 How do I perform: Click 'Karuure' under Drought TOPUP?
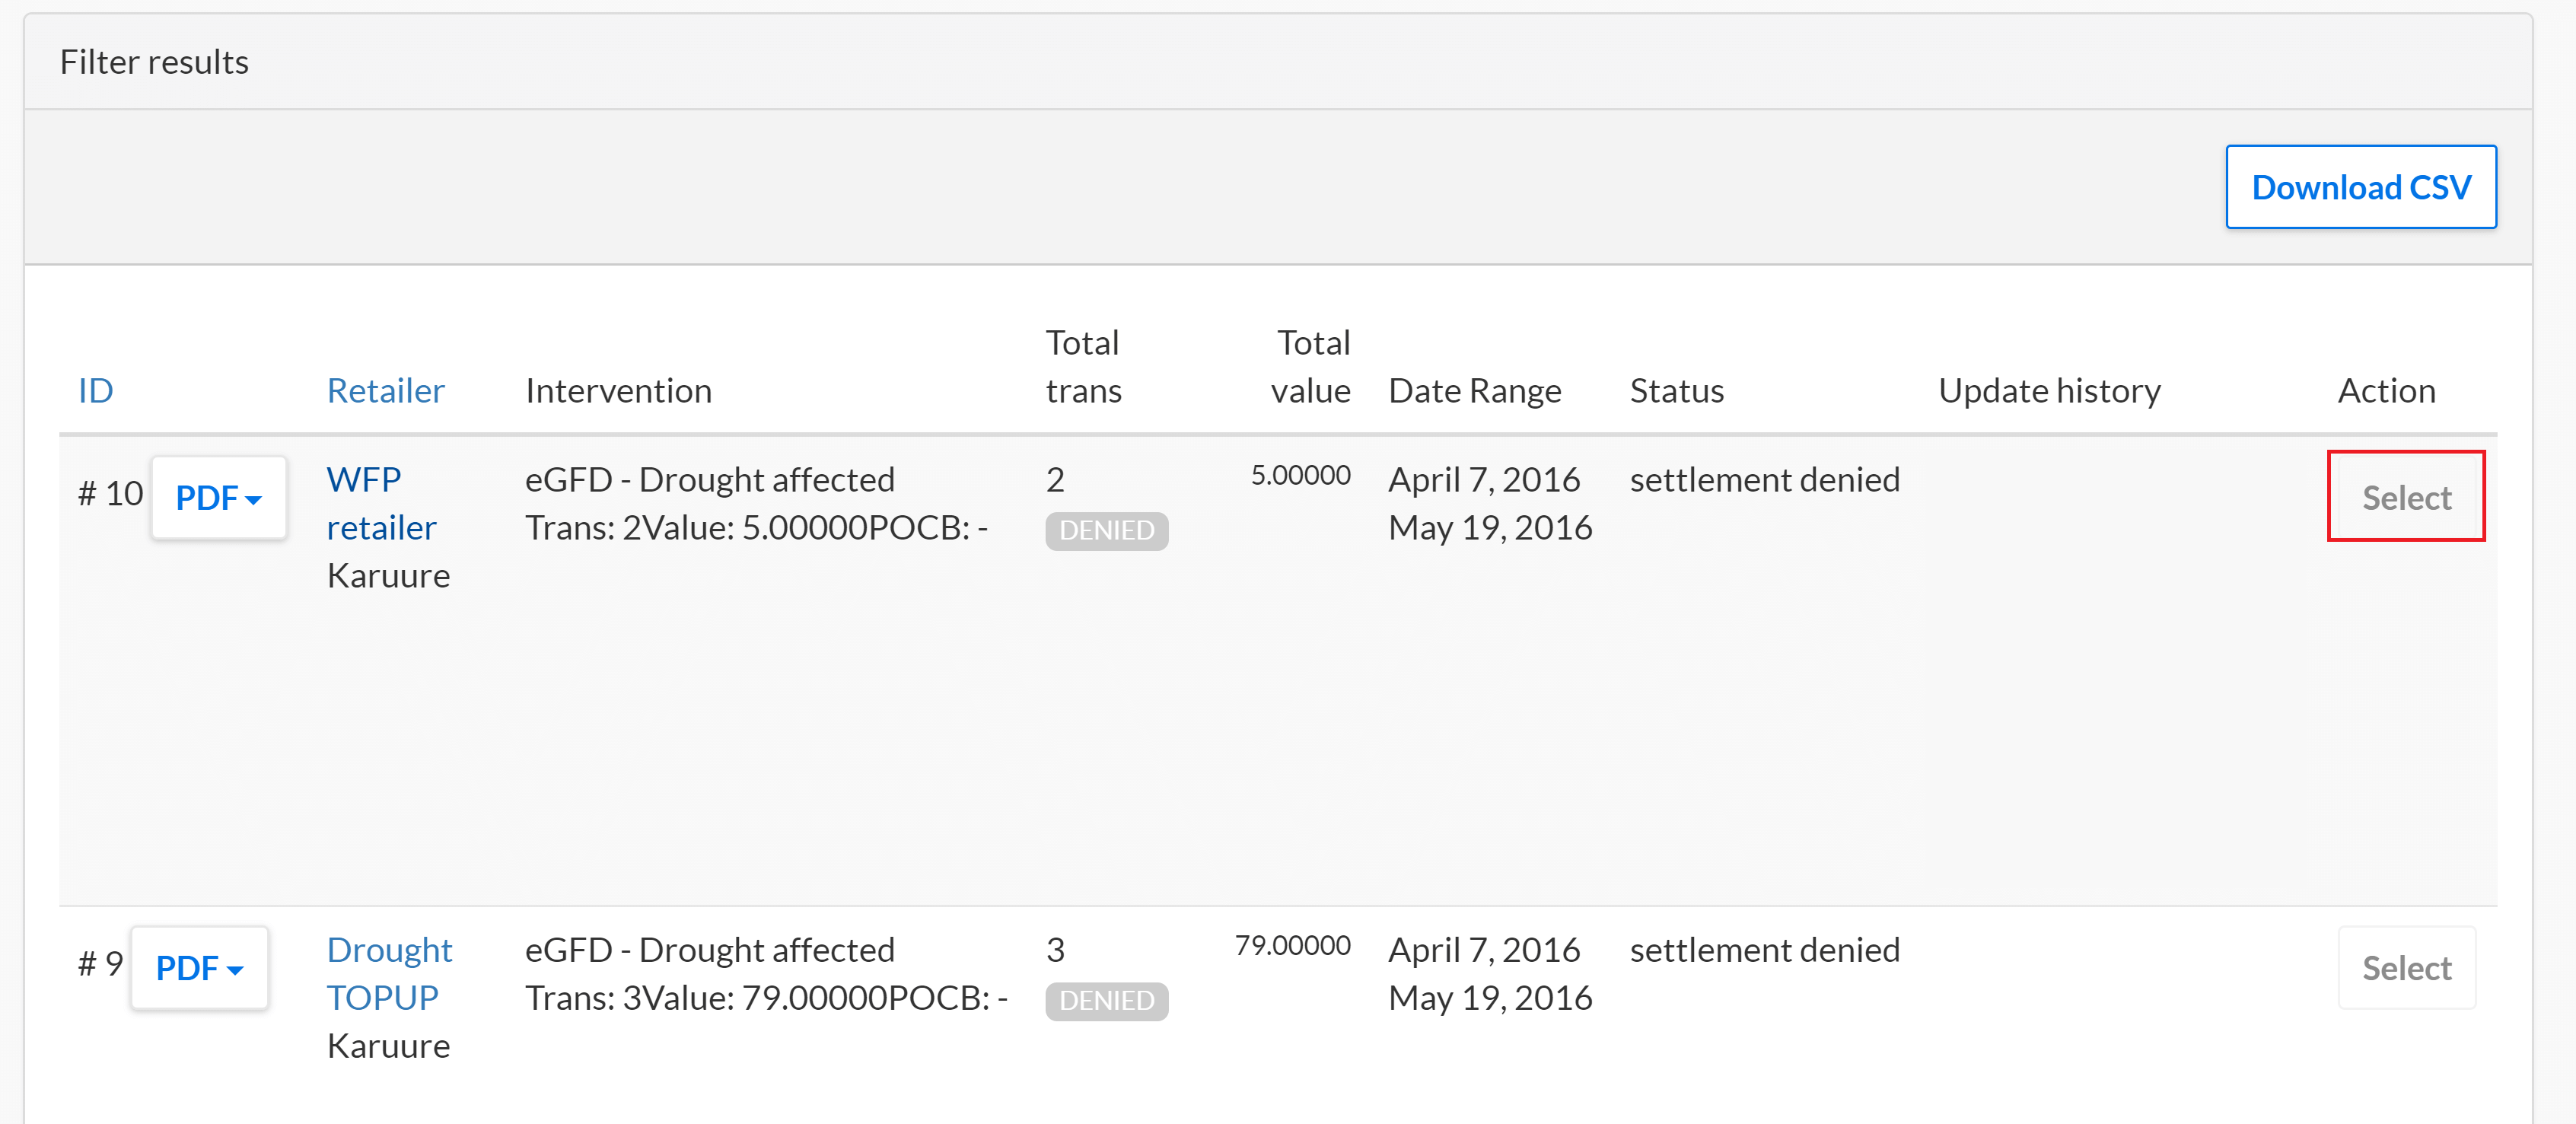coord(388,1045)
